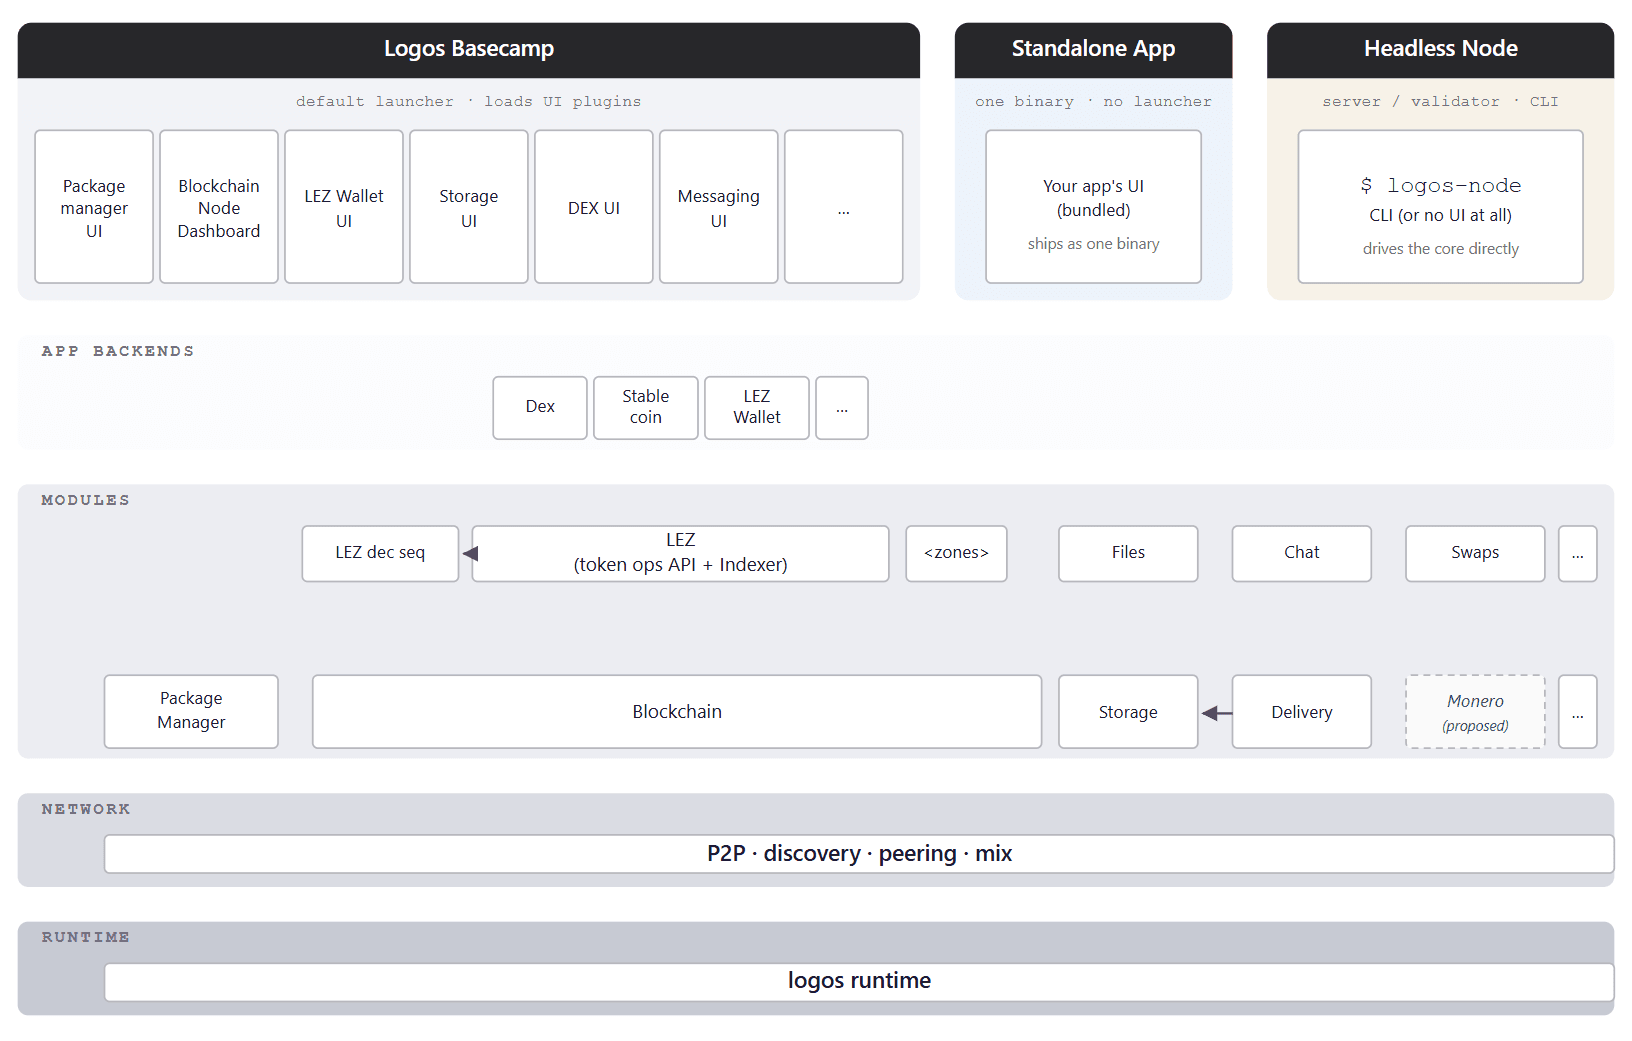Select the Standalone App header
The height and width of the screenshot is (1041, 1632).
coord(1093,50)
